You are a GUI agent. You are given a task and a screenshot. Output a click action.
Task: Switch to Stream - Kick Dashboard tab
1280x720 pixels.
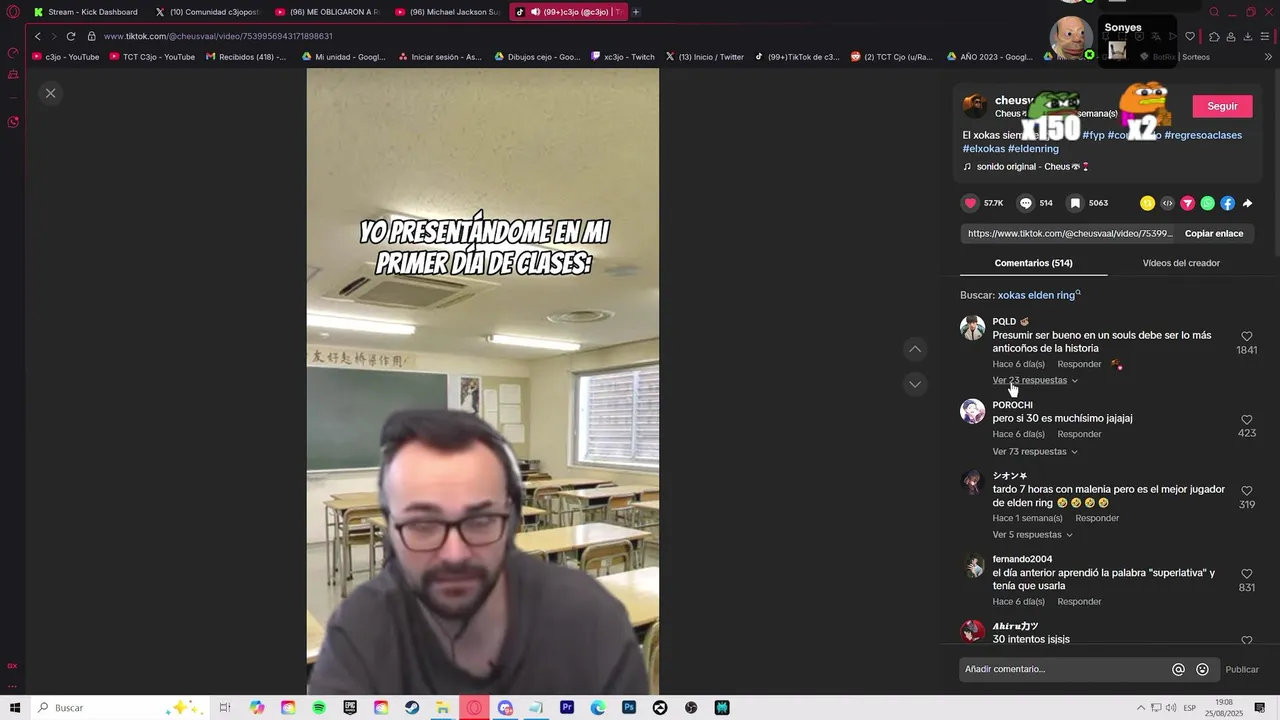(x=85, y=12)
